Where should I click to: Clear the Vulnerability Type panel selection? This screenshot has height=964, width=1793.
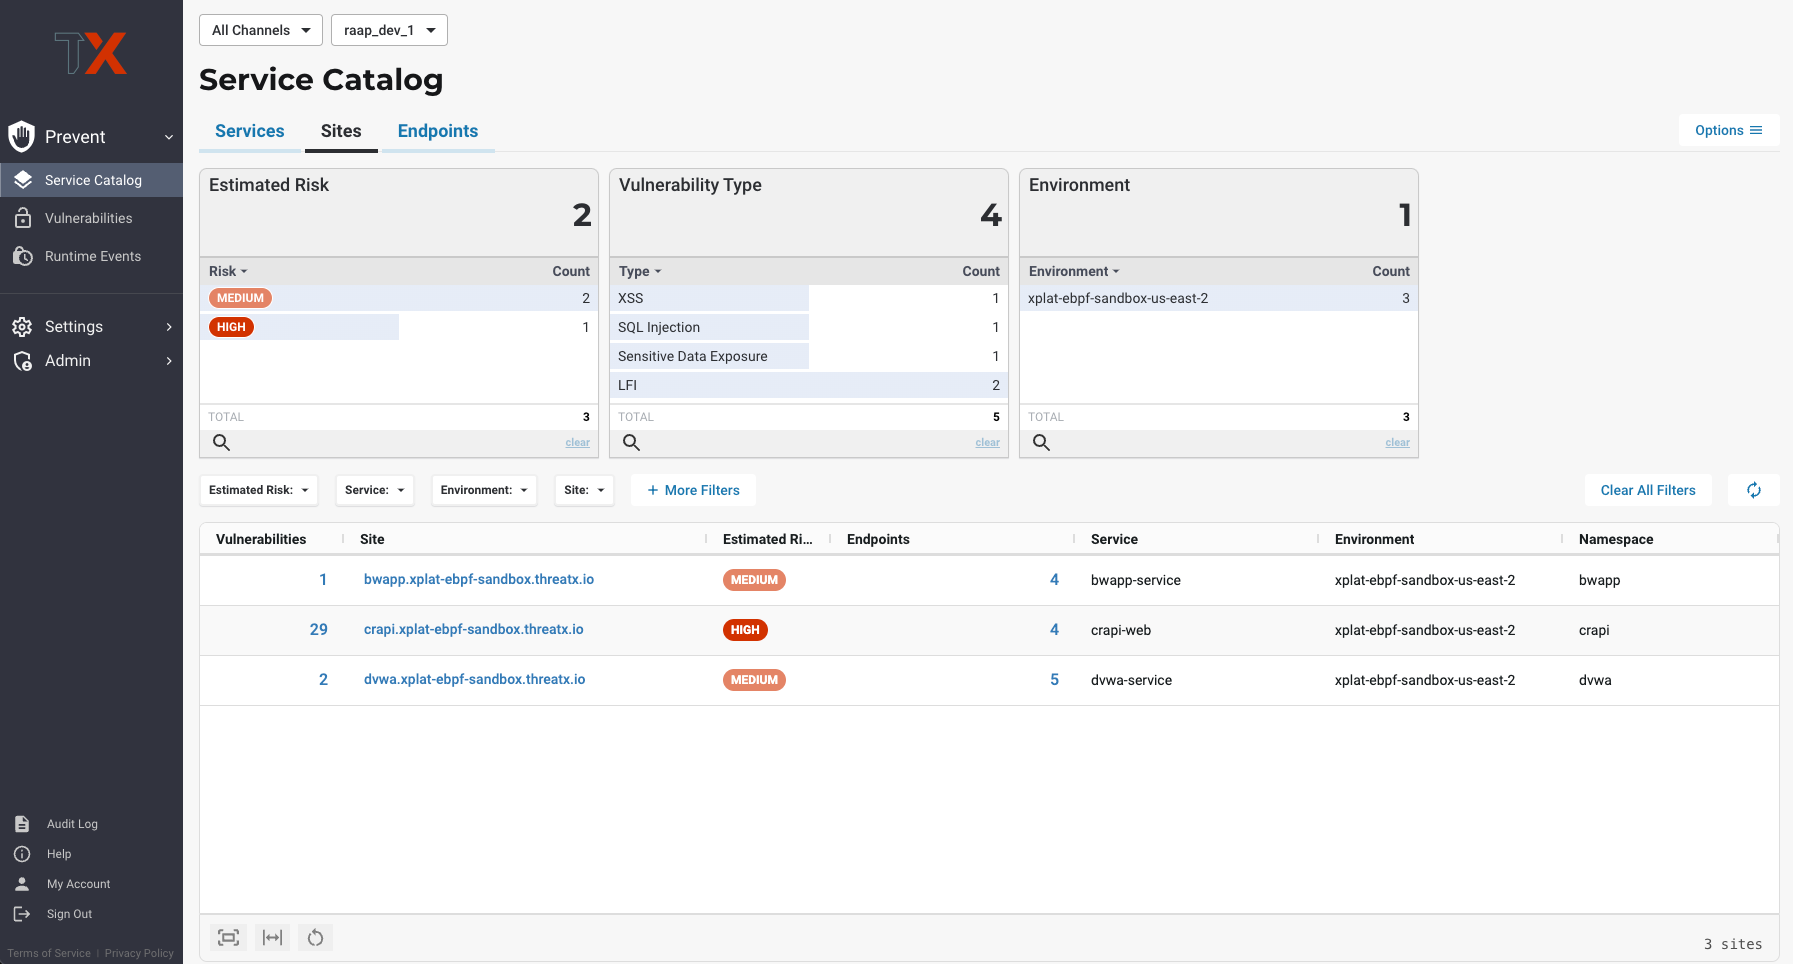click(x=987, y=442)
